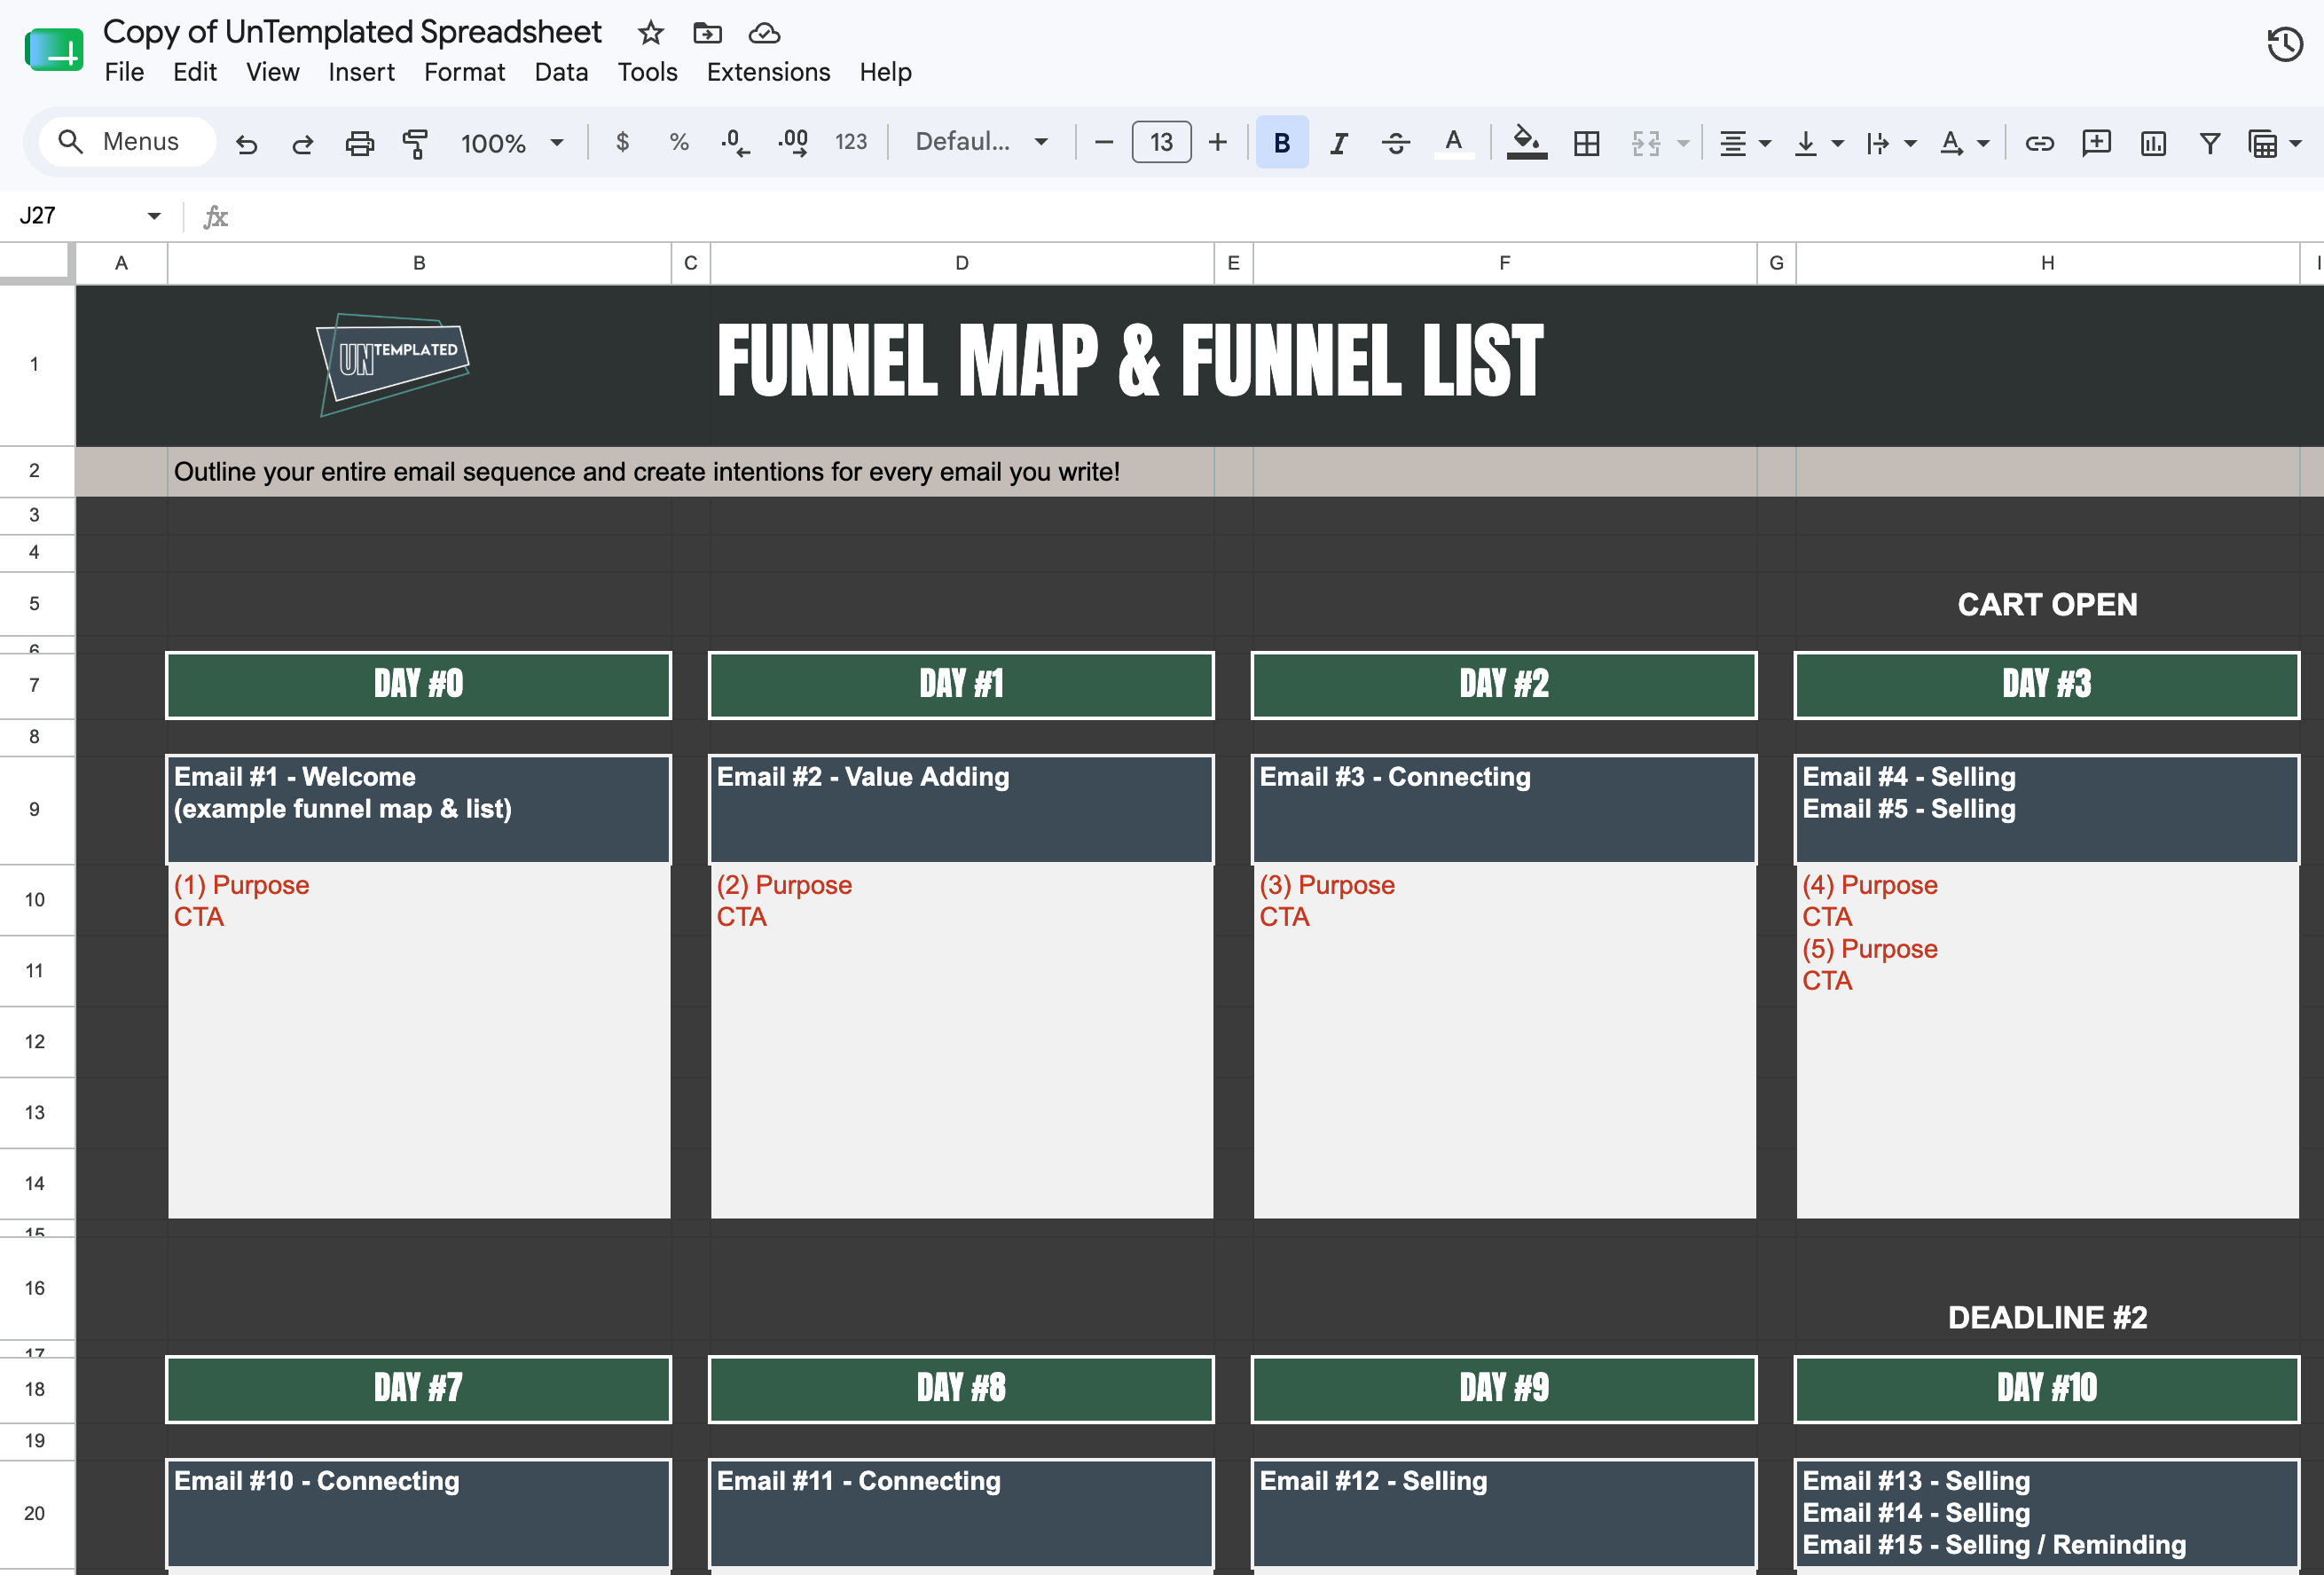Click the Redo arrow icon
This screenshot has height=1575, width=2324.
(x=302, y=143)
